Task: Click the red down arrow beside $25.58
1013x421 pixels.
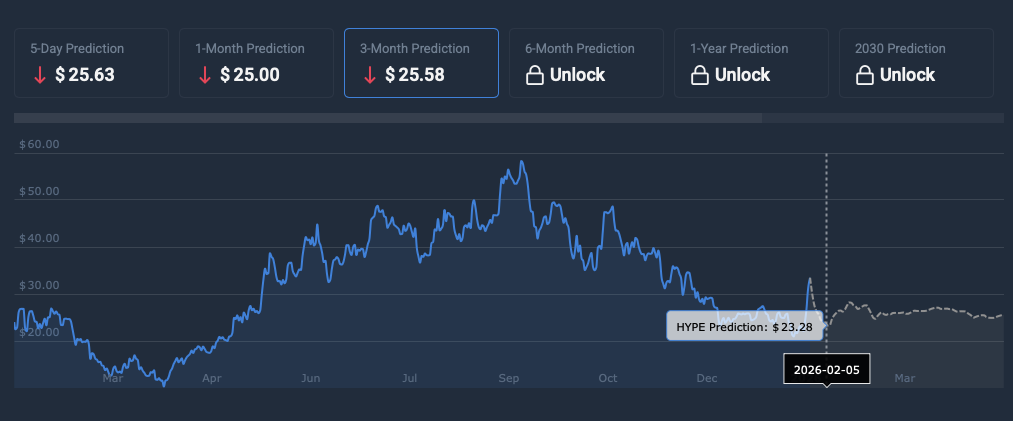Action: 370,75
